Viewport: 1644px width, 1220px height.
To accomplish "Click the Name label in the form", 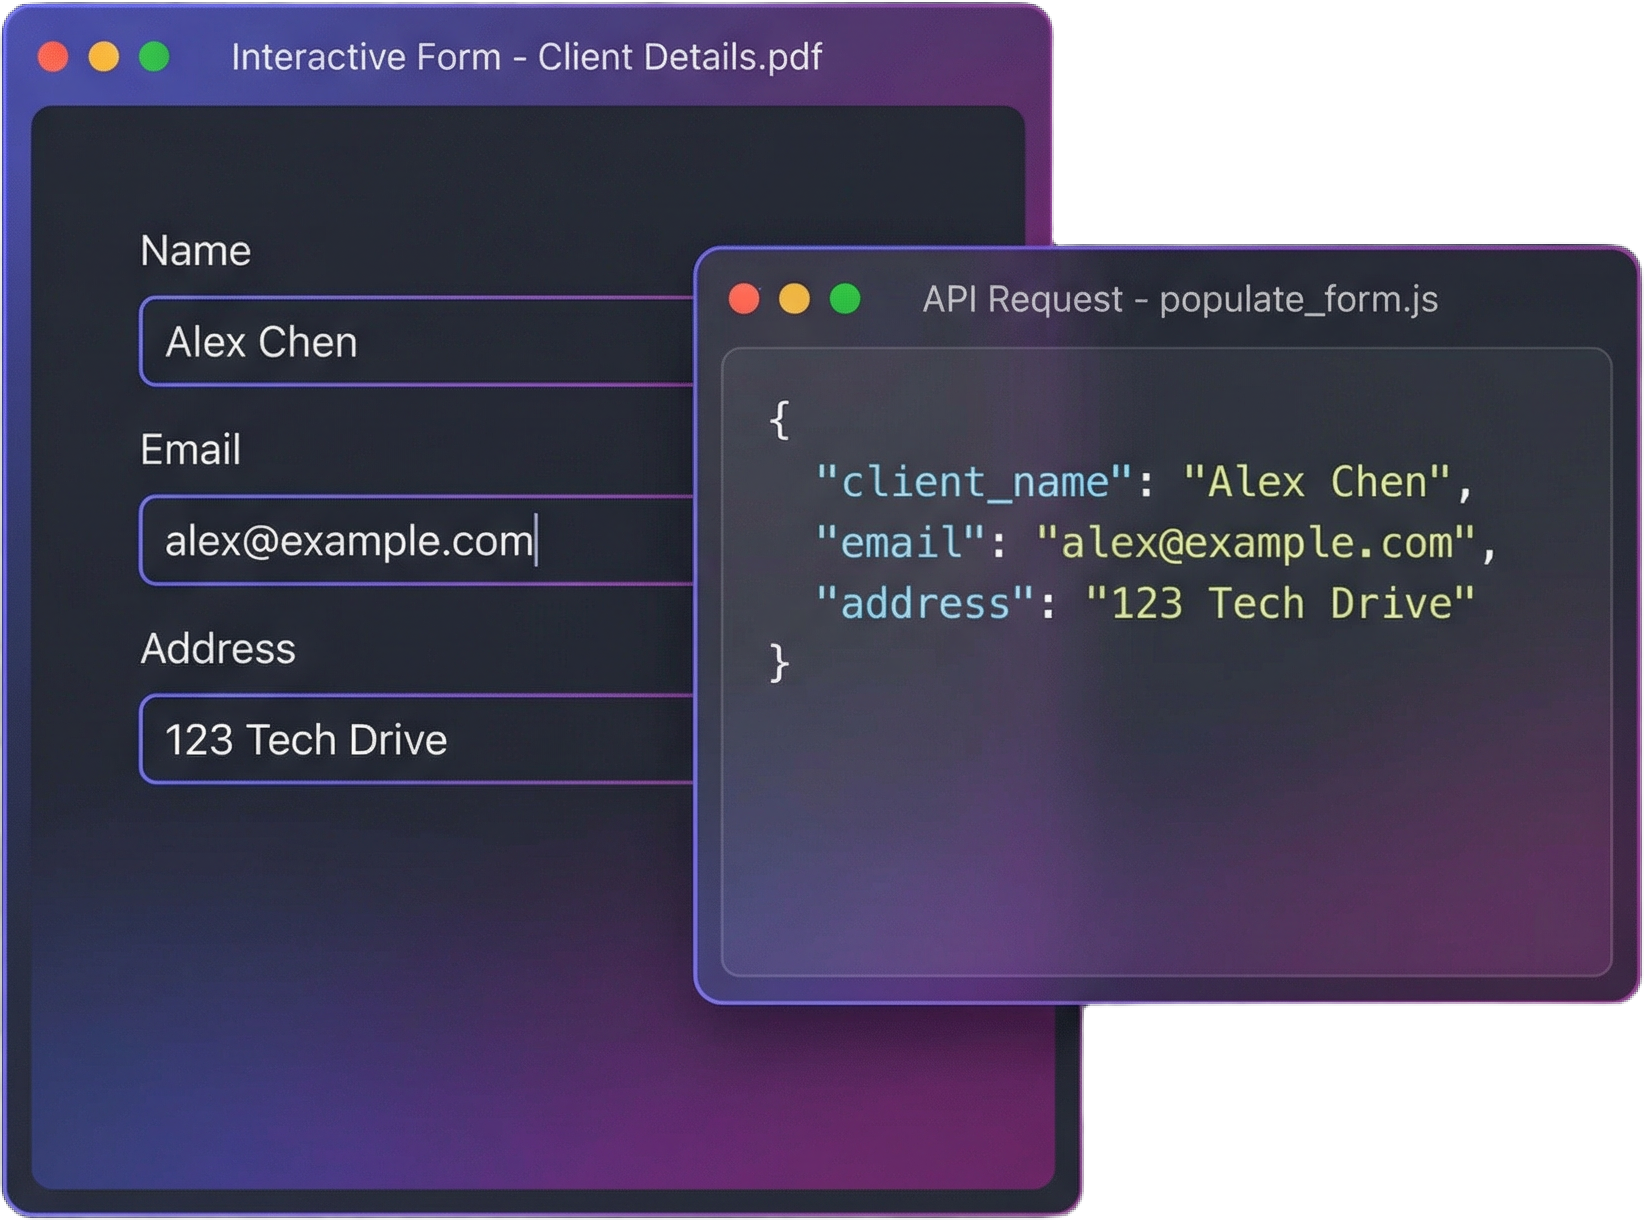I will coord(195,251).
